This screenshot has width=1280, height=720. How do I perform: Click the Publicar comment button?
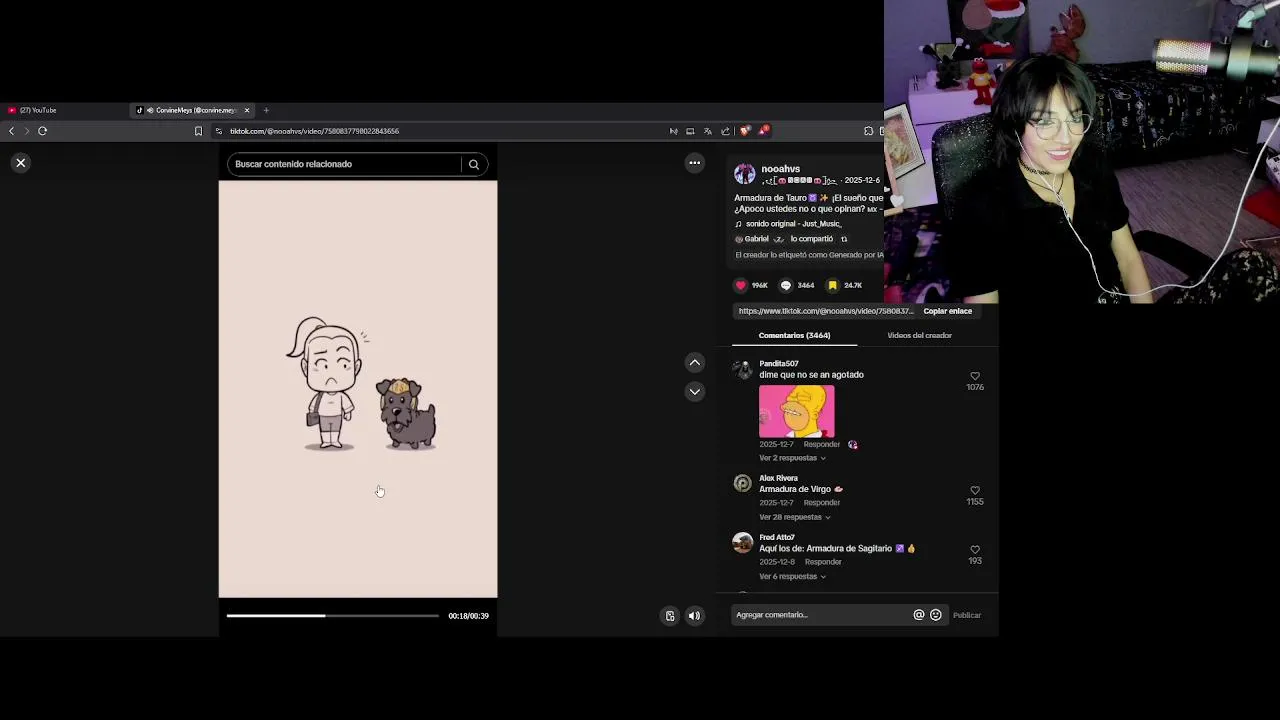click(x=966, y=615)
